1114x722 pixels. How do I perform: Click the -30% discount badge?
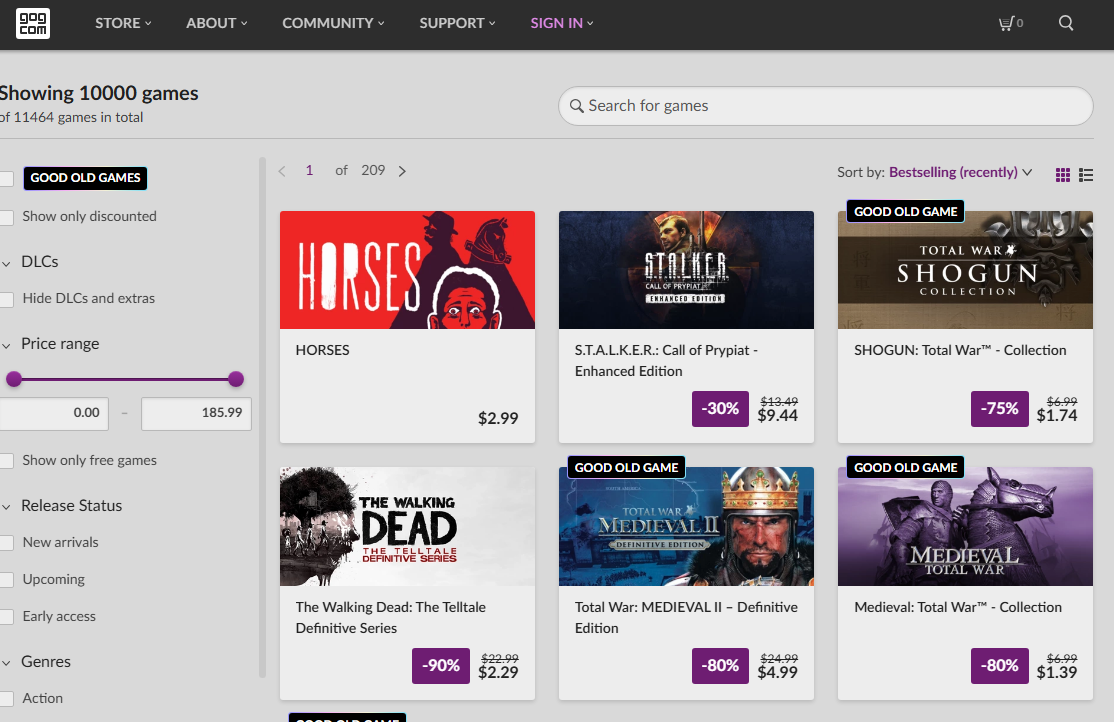pos(720,409)
